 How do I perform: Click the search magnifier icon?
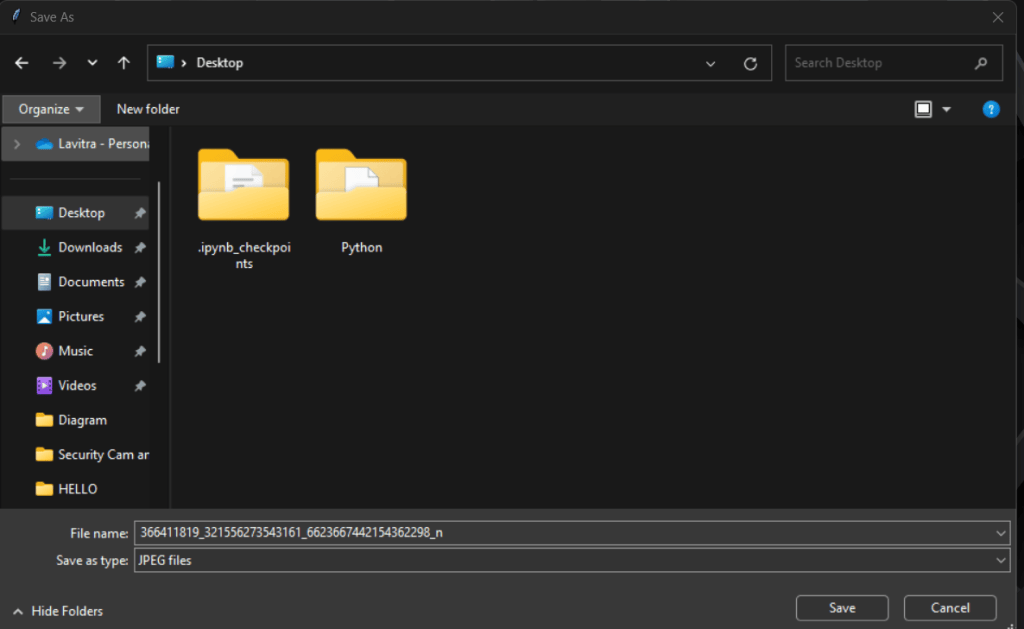point(980,63)
